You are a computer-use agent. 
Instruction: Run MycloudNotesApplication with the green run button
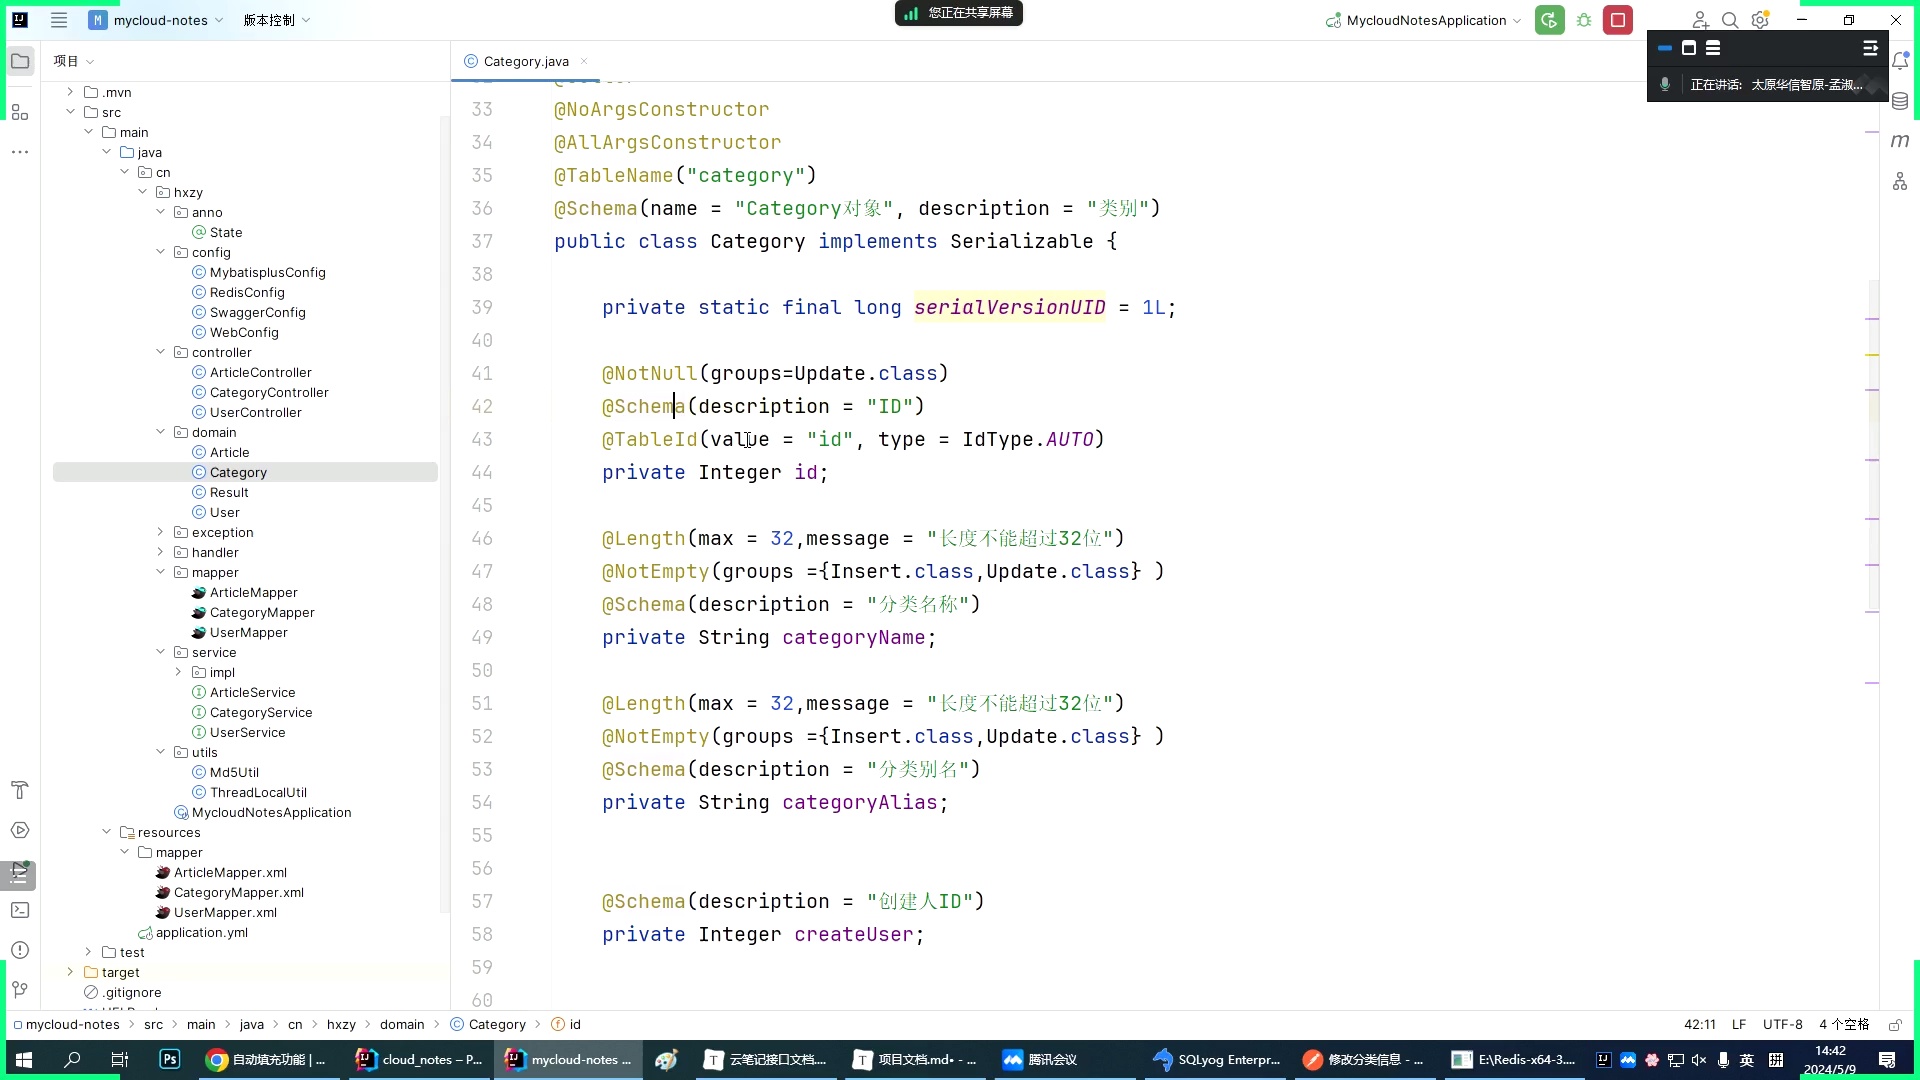point(1549,19)
